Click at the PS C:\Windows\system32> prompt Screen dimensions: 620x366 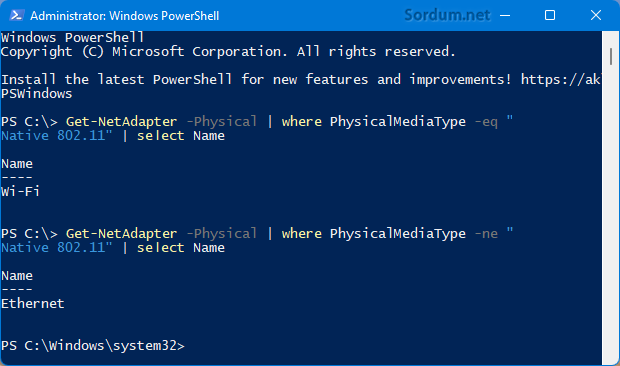[93, 345]
